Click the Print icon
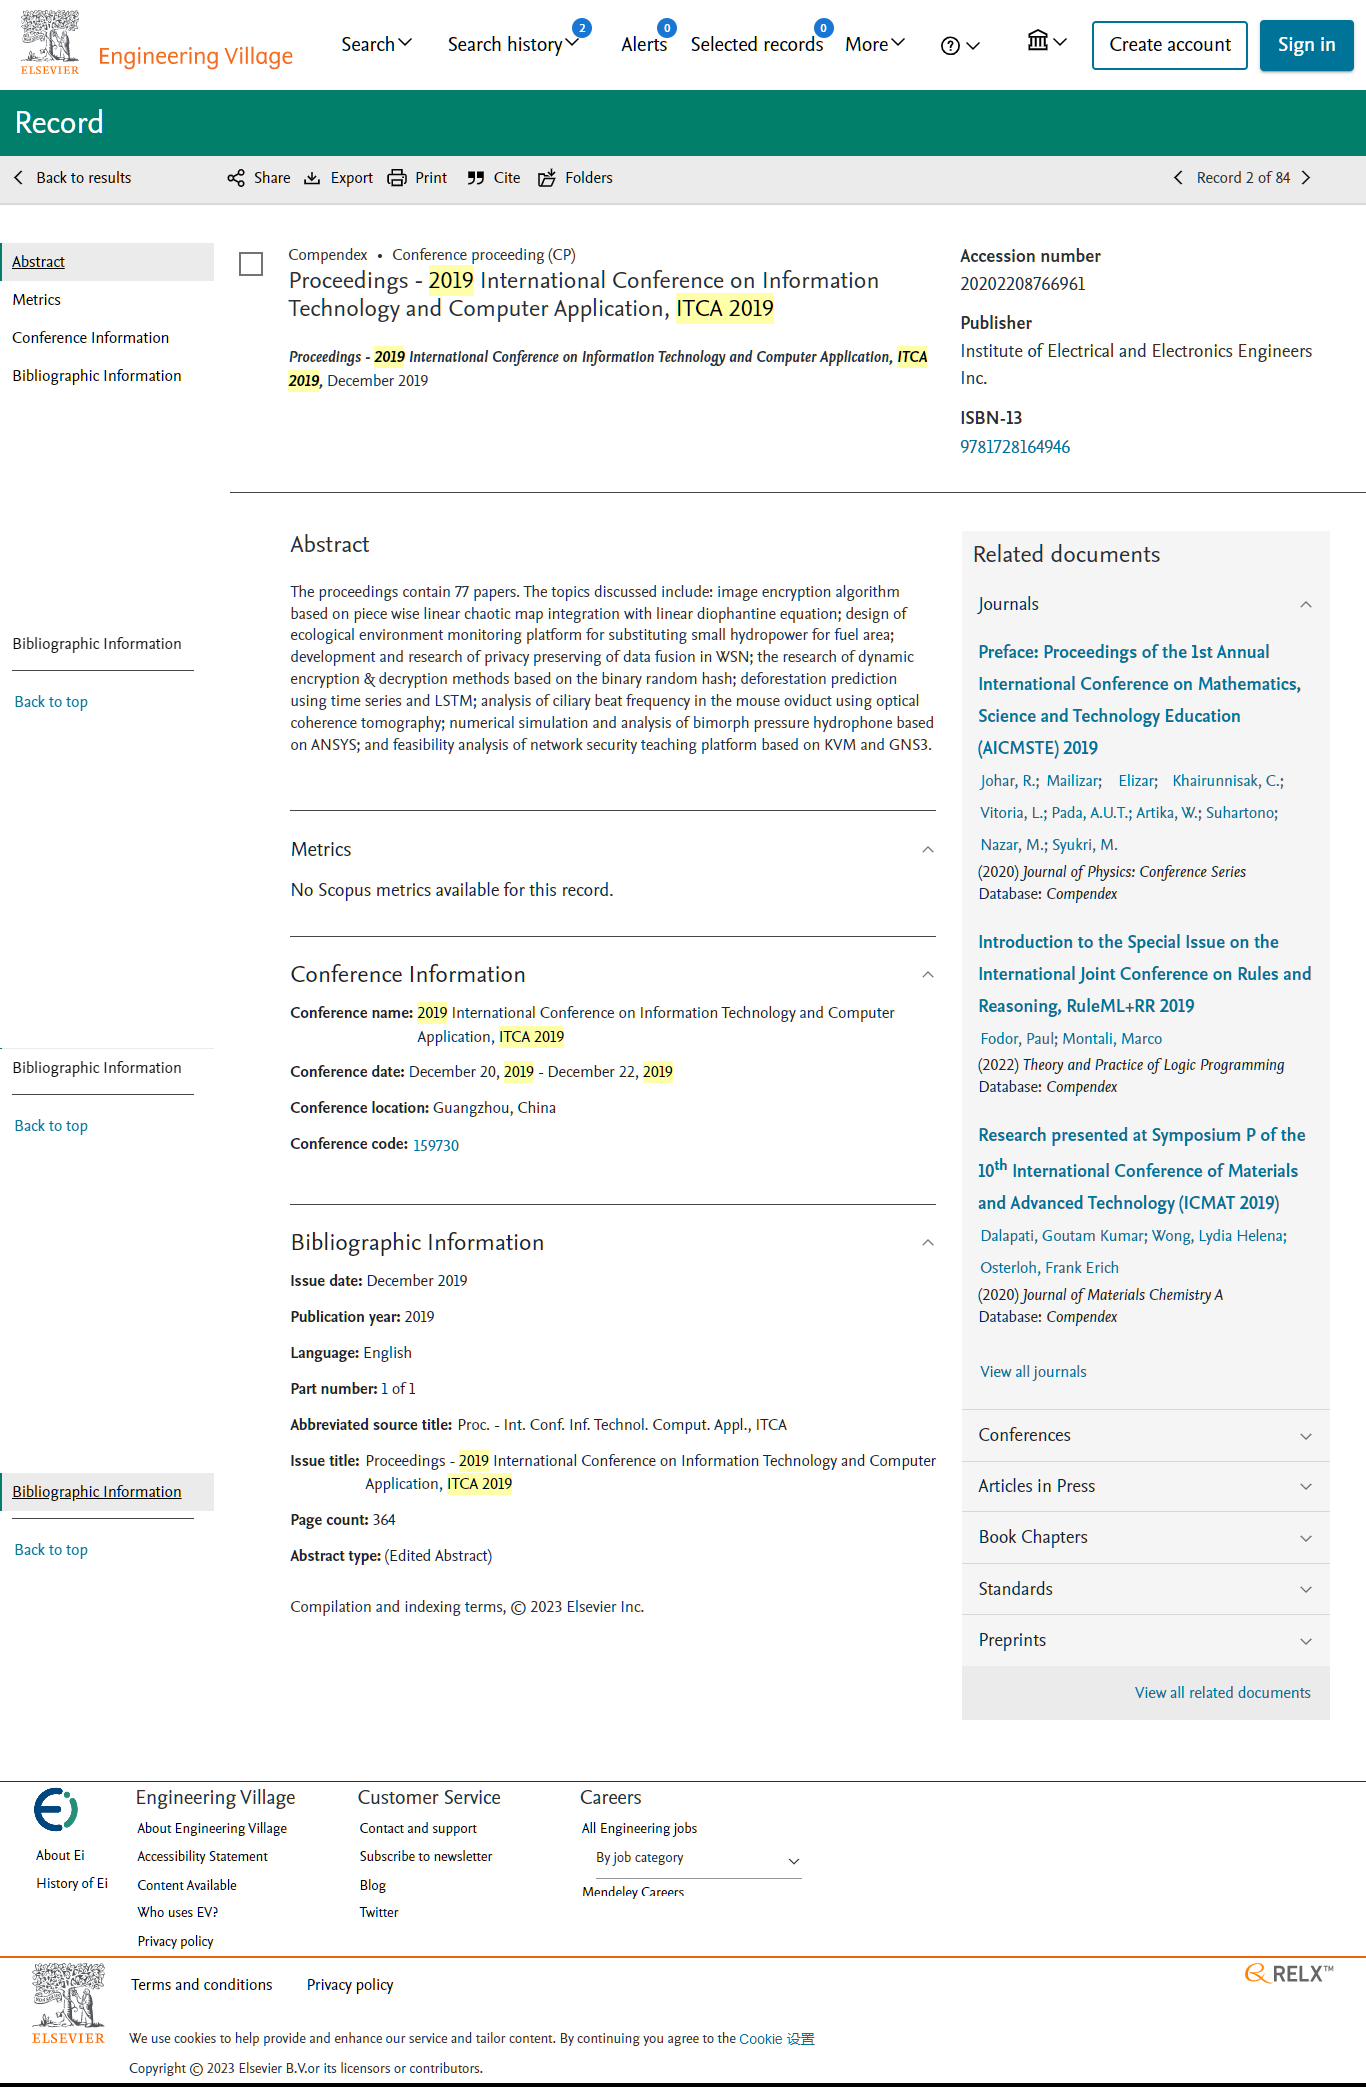 397,178
